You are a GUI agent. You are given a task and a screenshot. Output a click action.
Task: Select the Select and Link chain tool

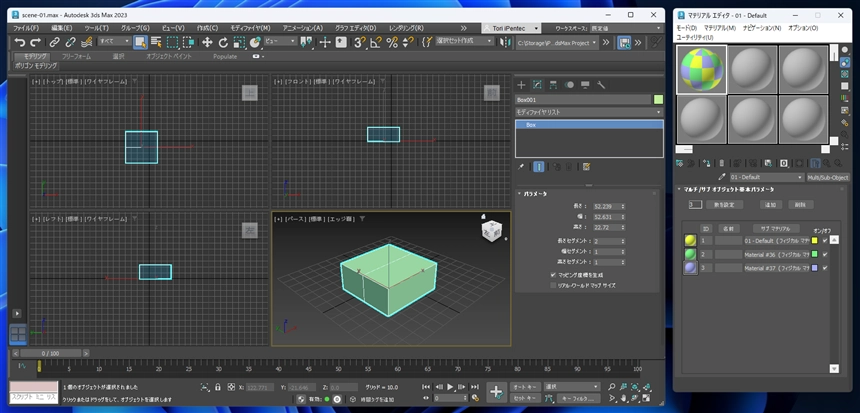click(54, 42)
